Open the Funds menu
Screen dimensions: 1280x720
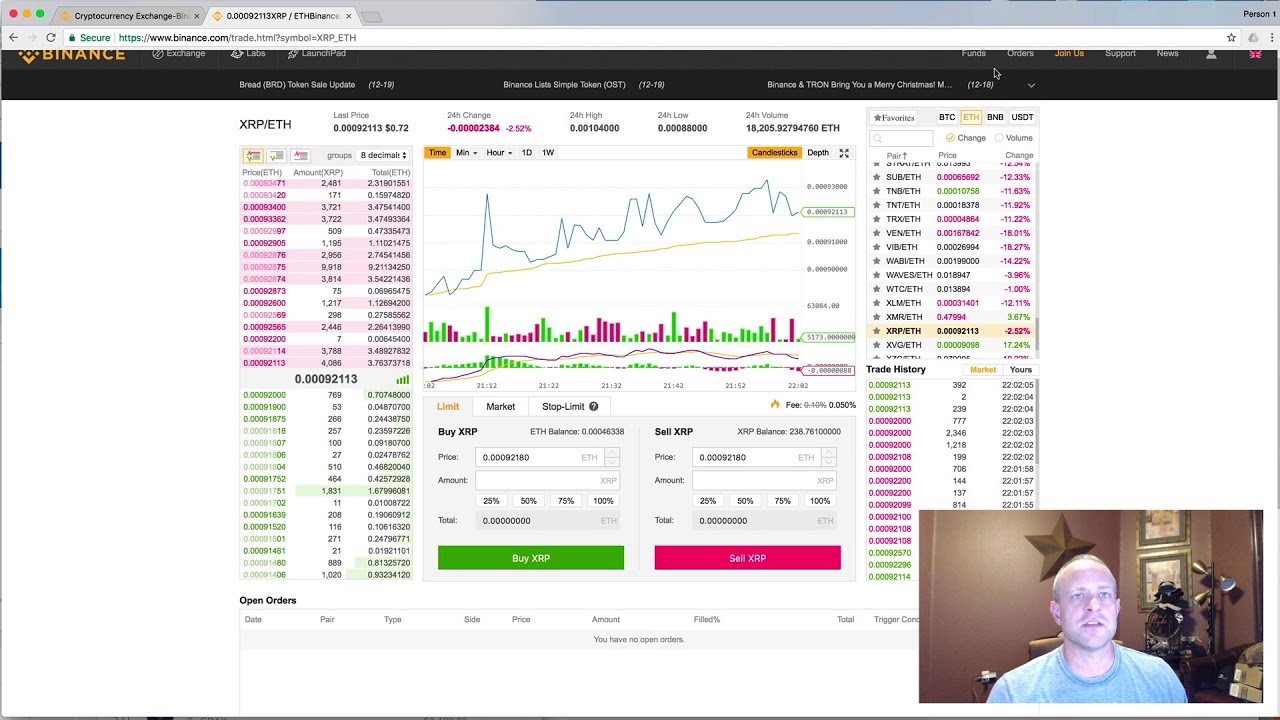(973, 54)
